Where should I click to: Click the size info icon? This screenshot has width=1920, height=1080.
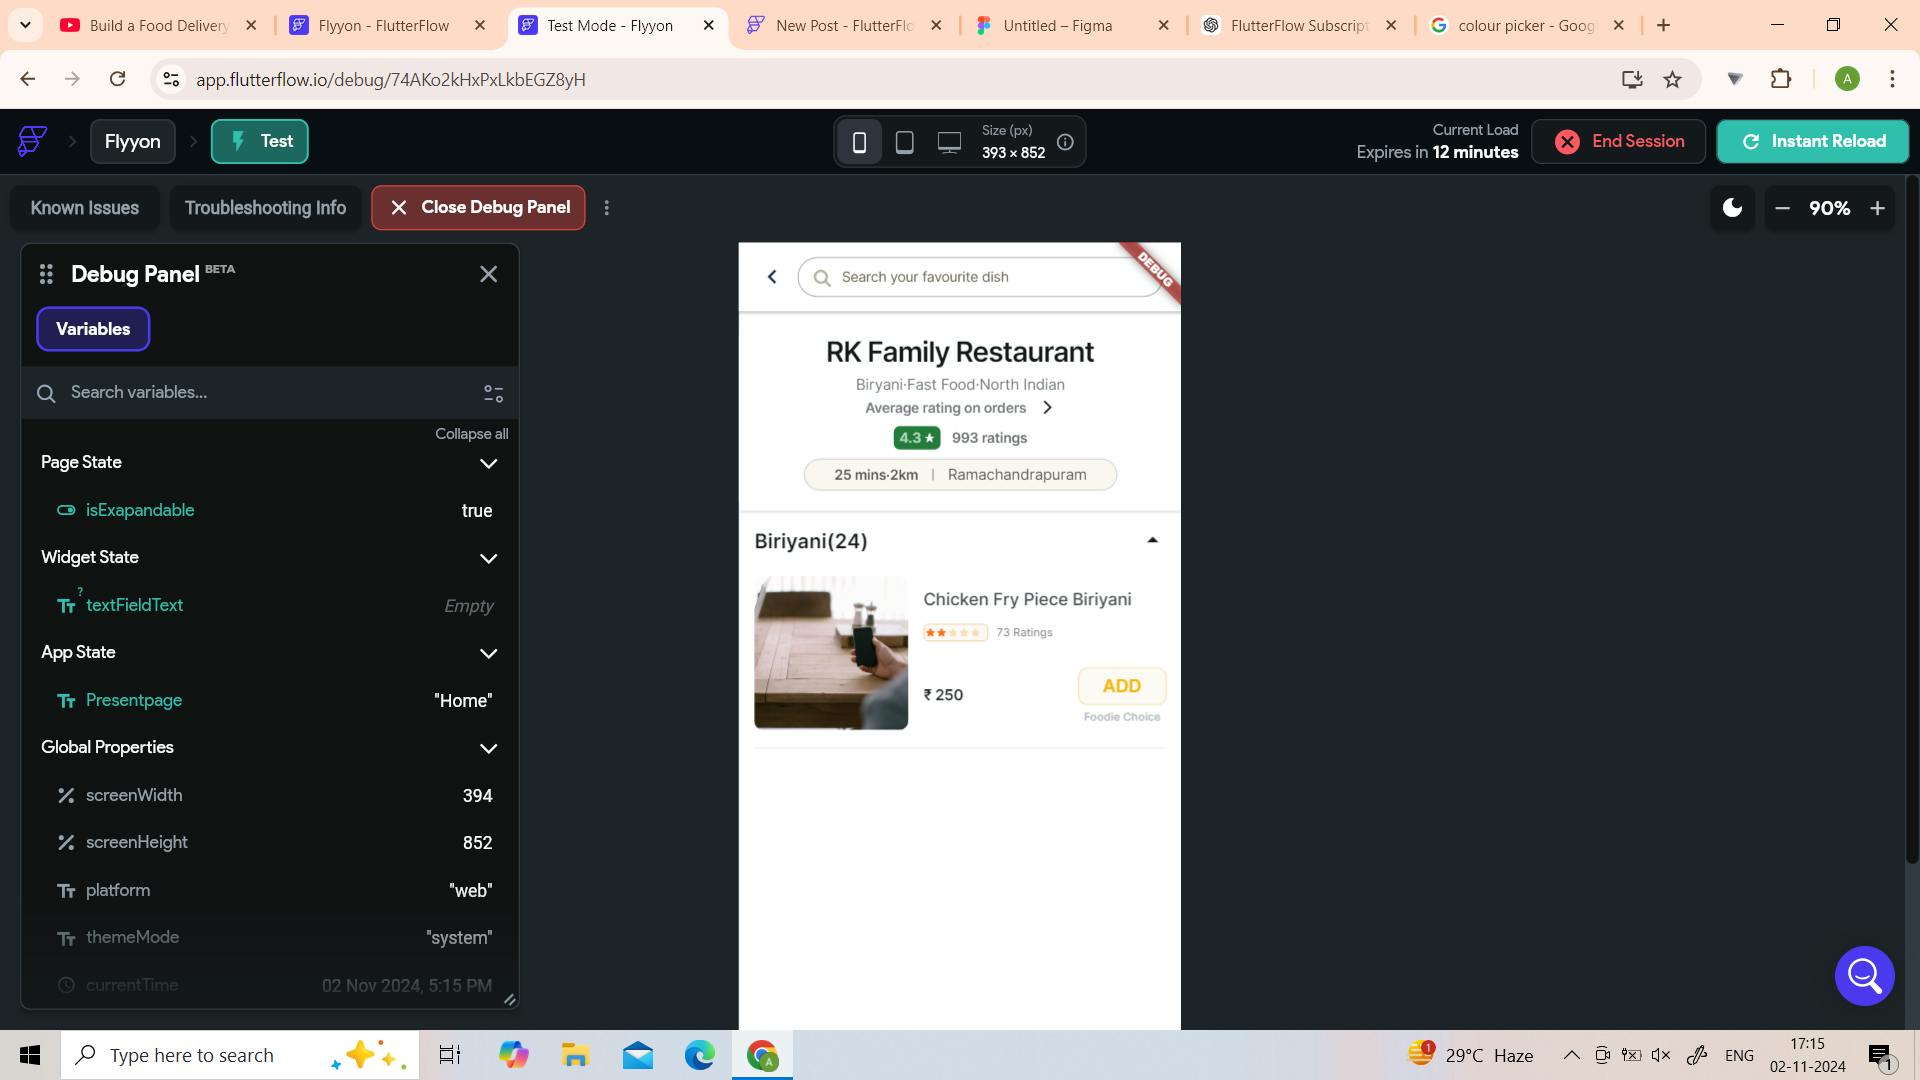click(1065, 142)
